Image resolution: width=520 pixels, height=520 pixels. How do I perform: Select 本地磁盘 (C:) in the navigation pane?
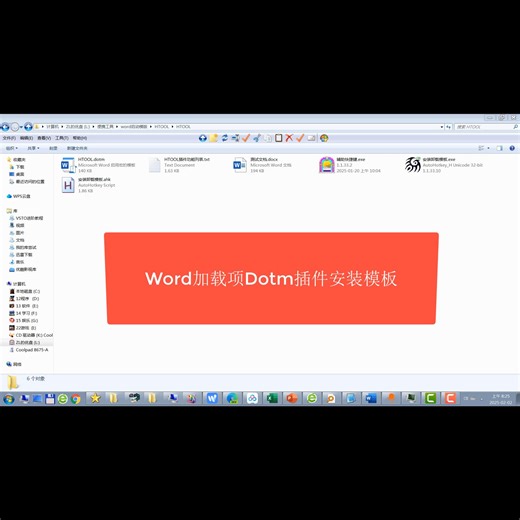pos(28,291)
